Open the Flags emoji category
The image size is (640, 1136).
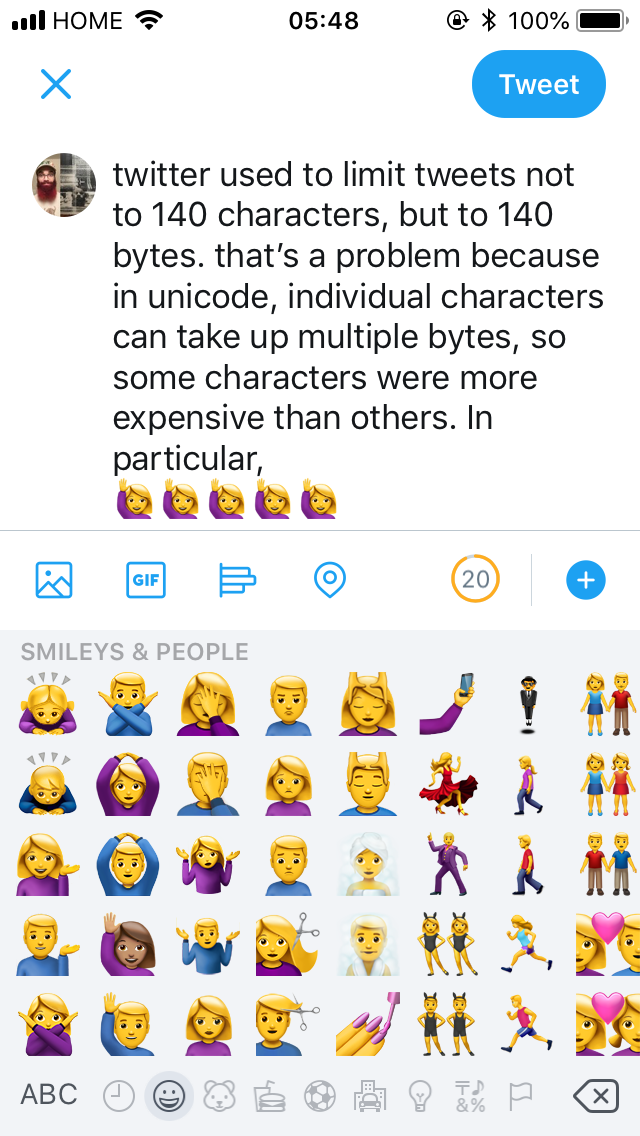[520, 1095]
